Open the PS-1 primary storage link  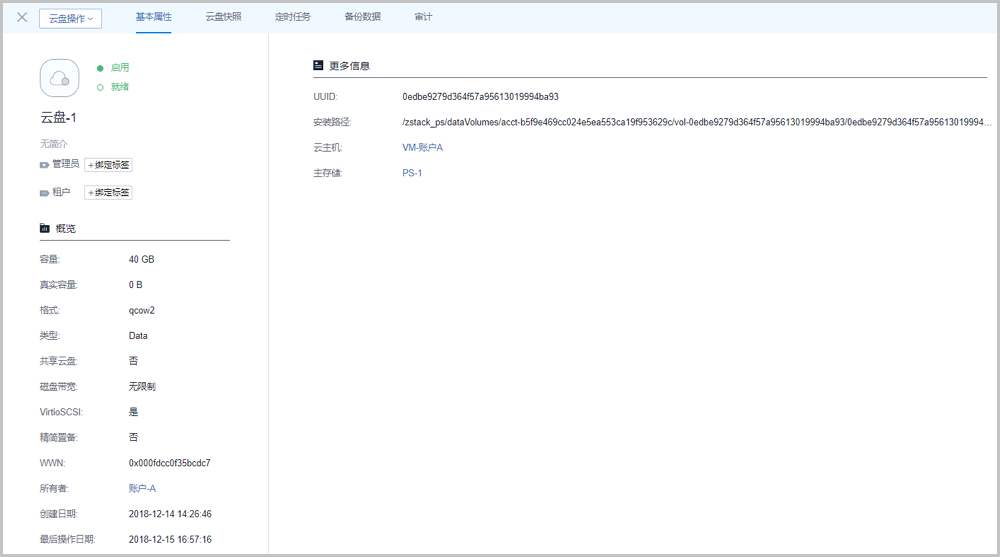412,173
